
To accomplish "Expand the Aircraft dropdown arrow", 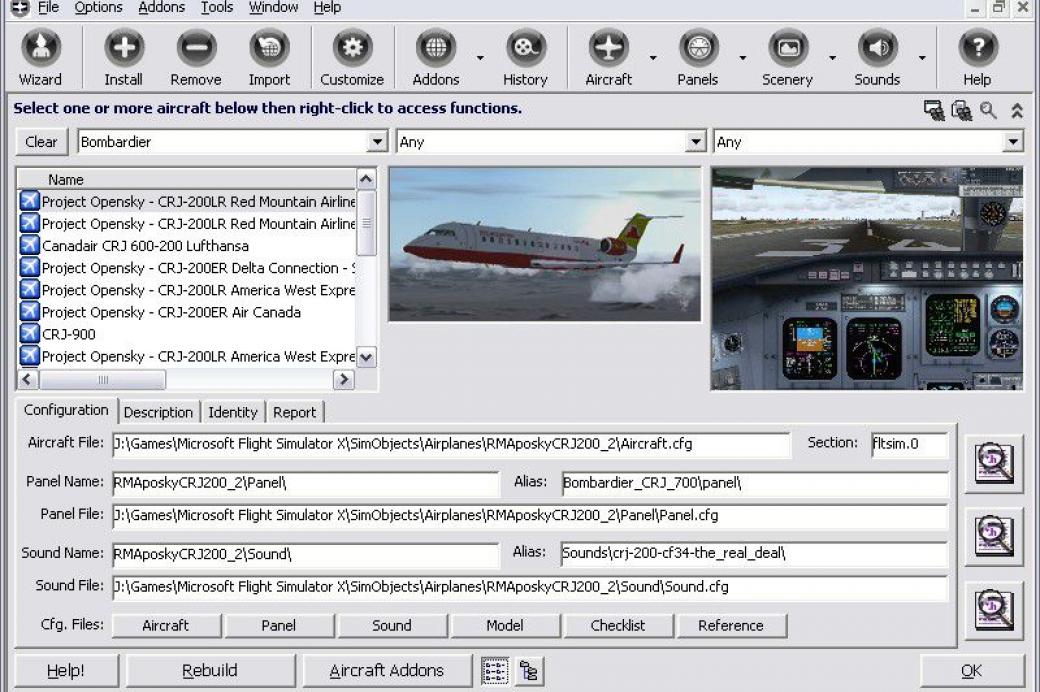I will [653, 58].
